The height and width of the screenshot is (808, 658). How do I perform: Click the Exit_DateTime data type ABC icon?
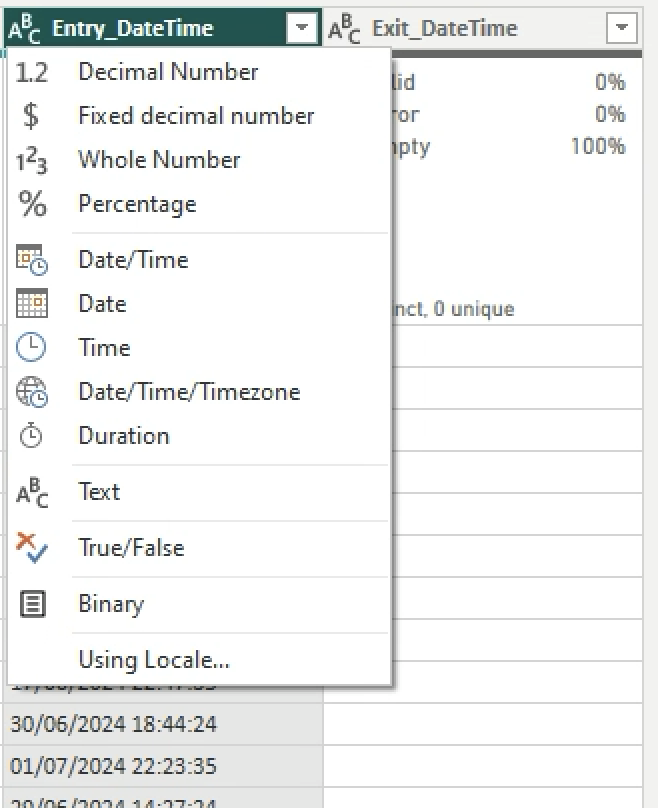344,30
